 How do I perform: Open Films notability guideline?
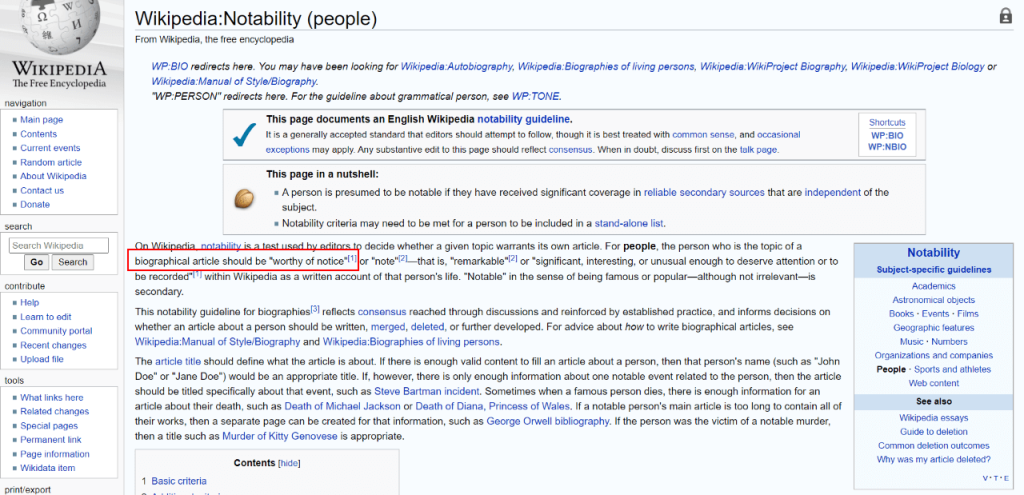point(967,313)
